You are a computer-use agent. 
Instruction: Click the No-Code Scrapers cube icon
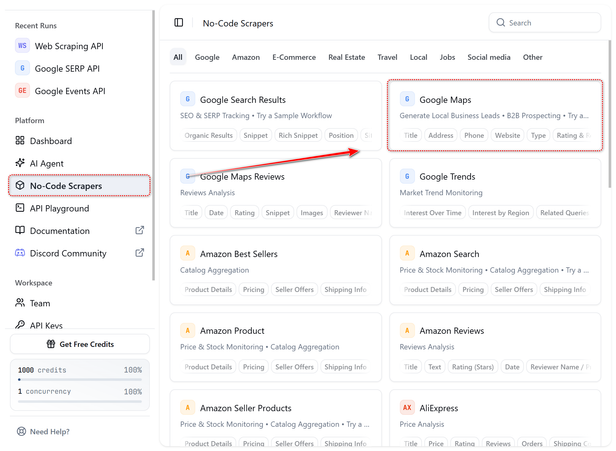[x=20, y=185]
